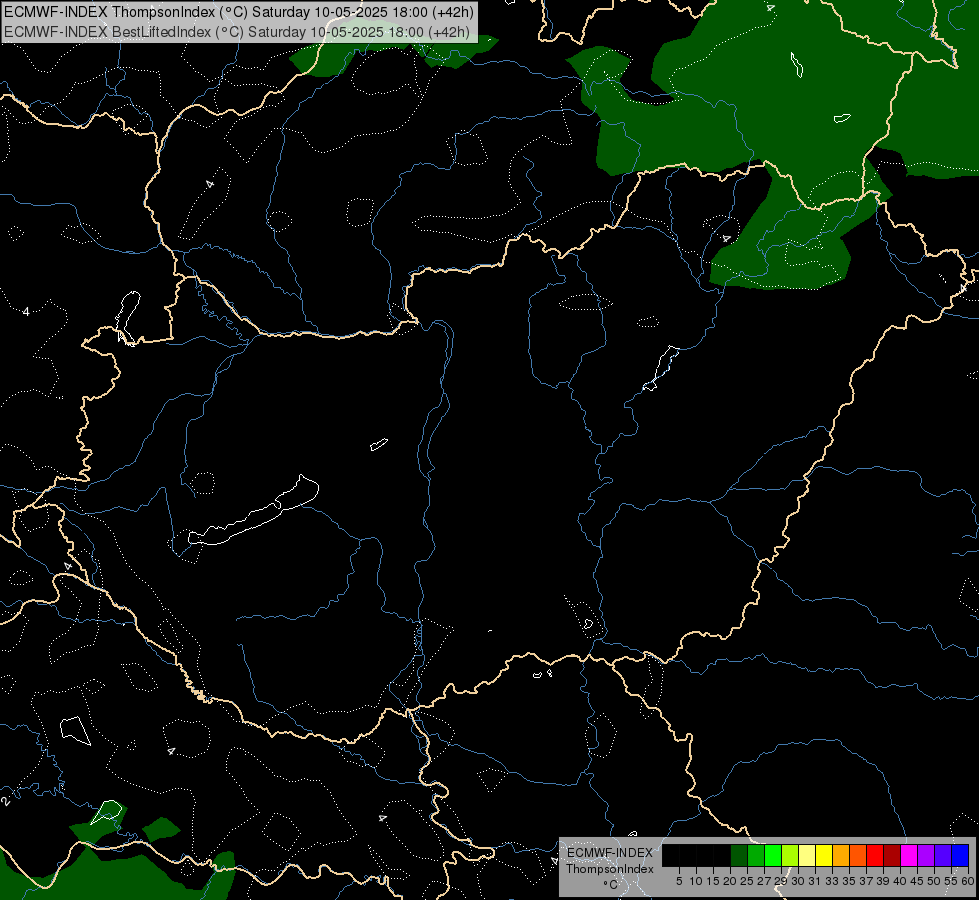Select the dark green 20–25 legend swatch

pyautogui.click(x=739, y=855)
